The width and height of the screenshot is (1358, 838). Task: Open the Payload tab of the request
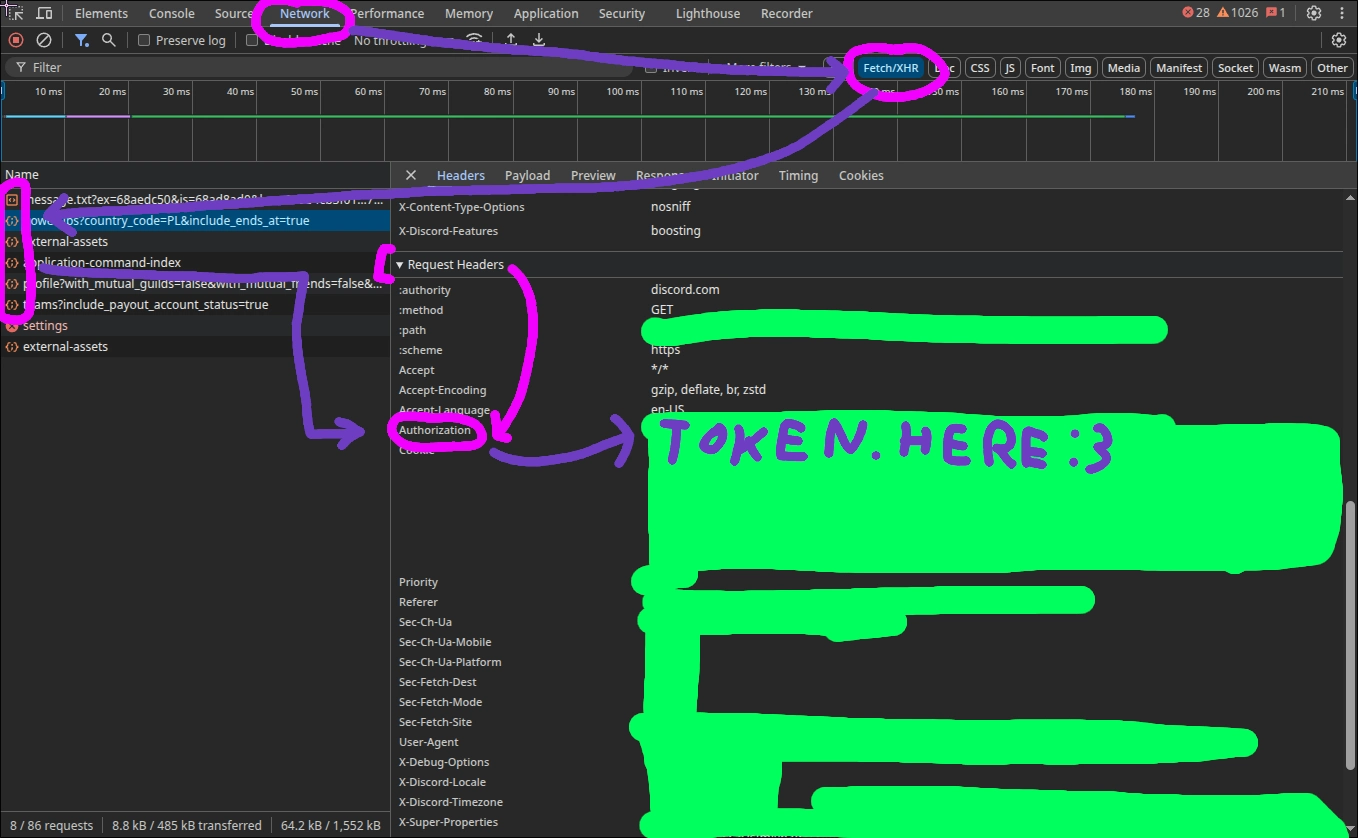pos(527,175)
